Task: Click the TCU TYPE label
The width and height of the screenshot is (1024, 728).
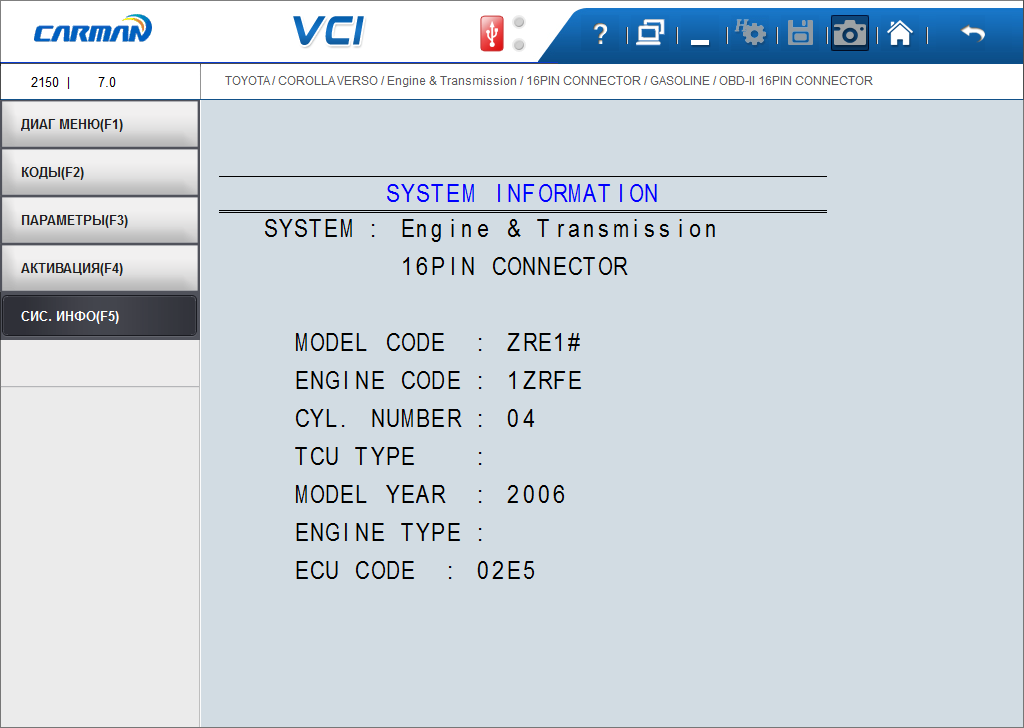Action: point(355,456)
